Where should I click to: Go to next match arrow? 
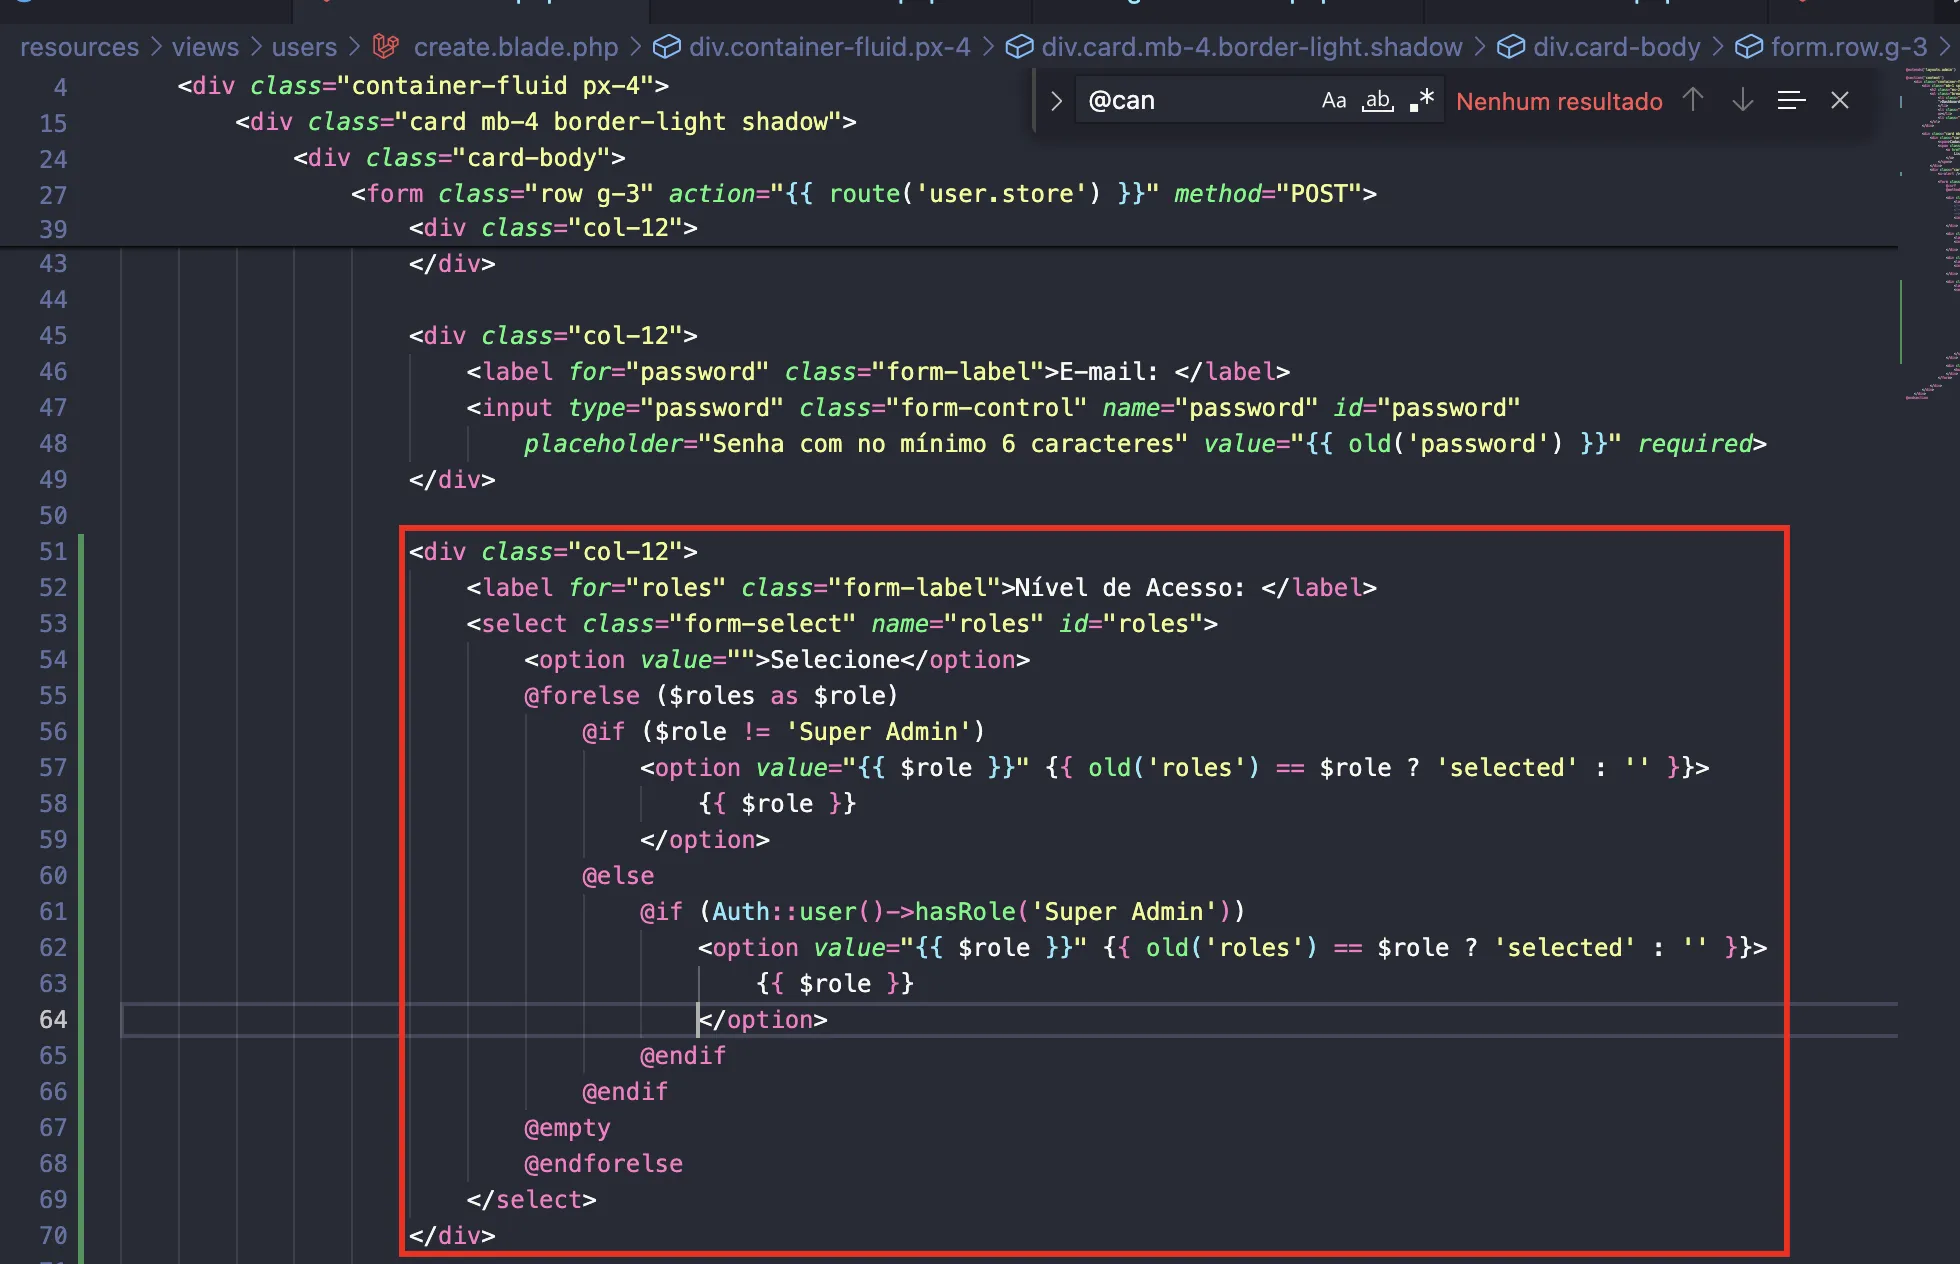click(1742, 100)
